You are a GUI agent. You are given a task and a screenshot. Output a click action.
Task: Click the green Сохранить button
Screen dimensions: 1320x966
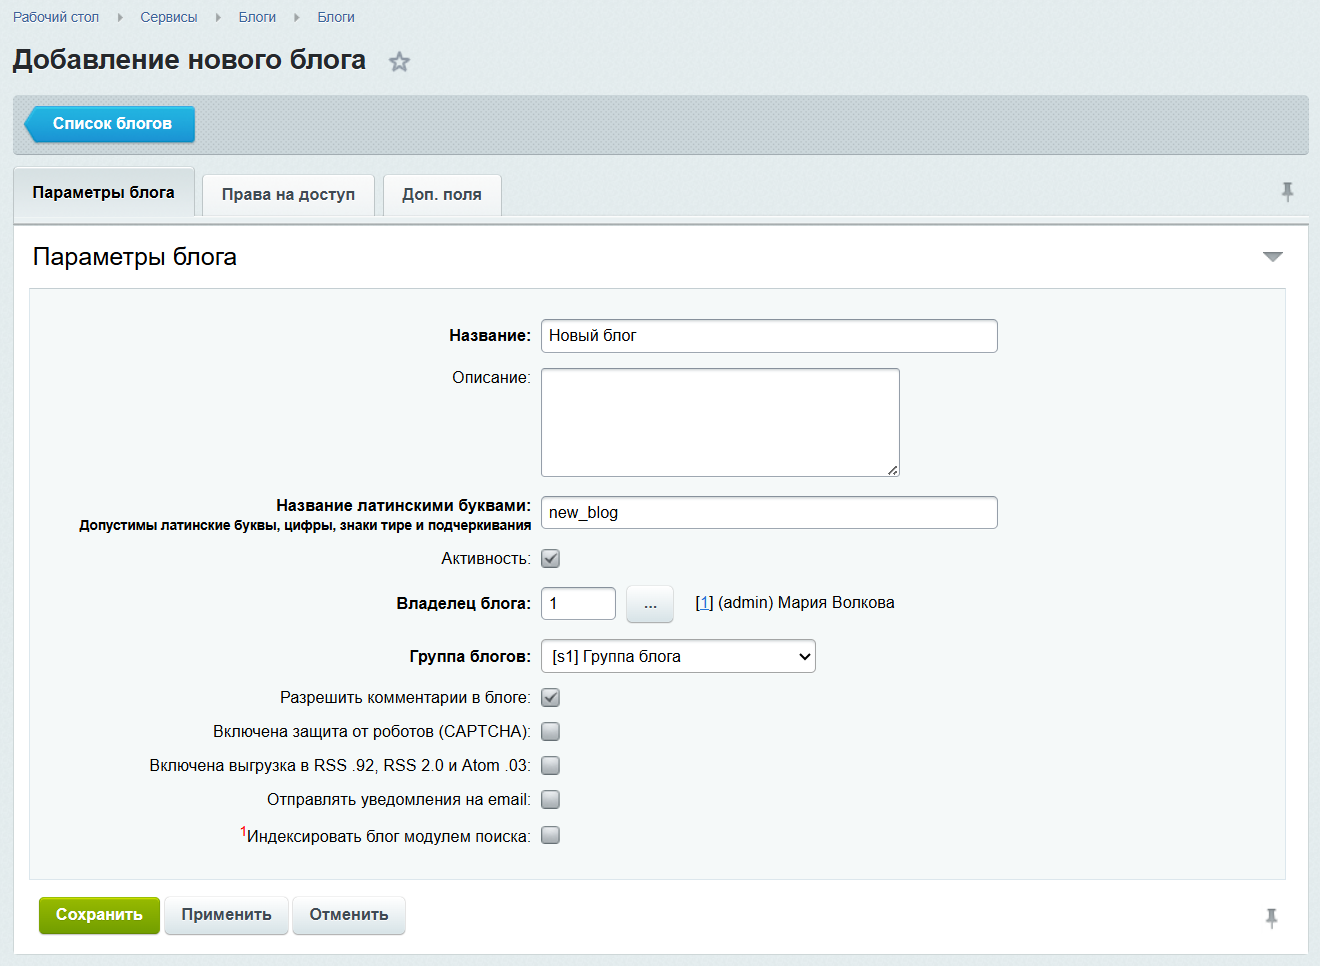click(x=99, y=915)
